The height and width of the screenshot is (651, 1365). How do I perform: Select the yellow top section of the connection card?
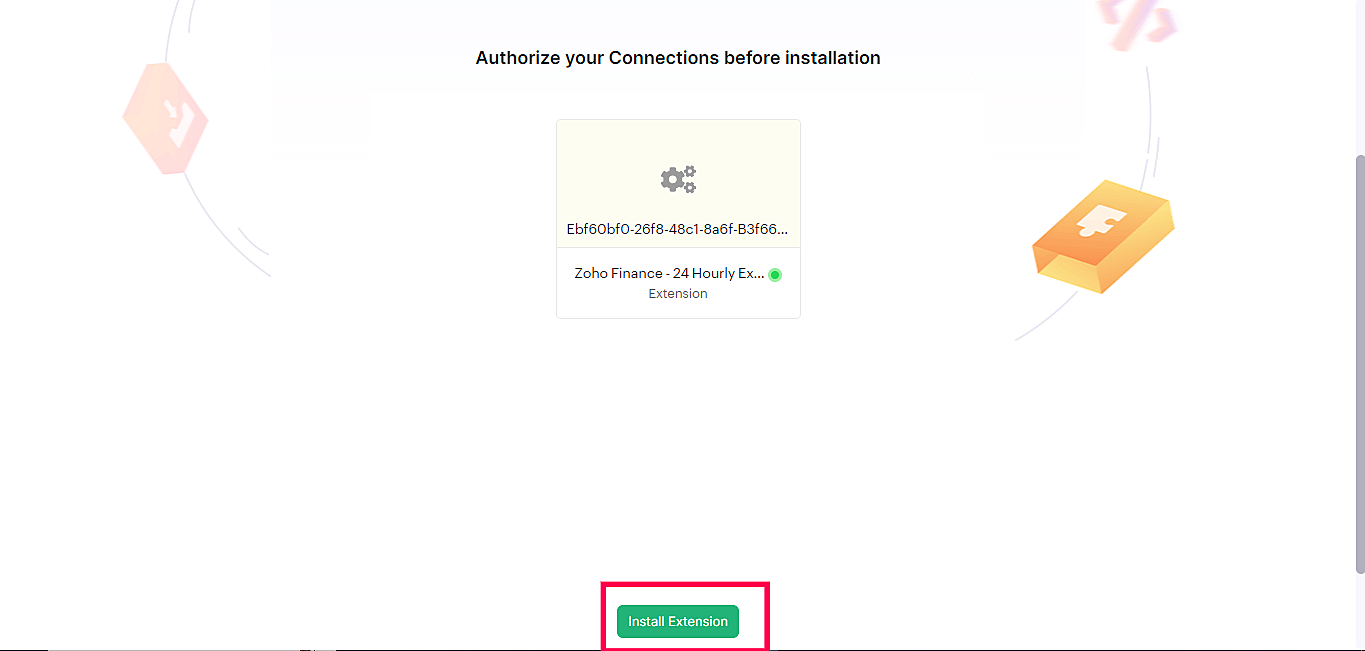[678, 184]
